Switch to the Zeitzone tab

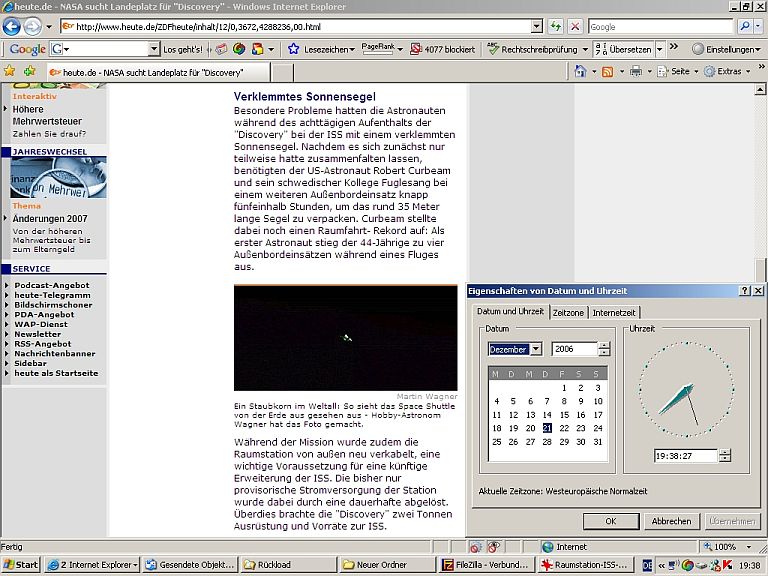click(568, 313)
